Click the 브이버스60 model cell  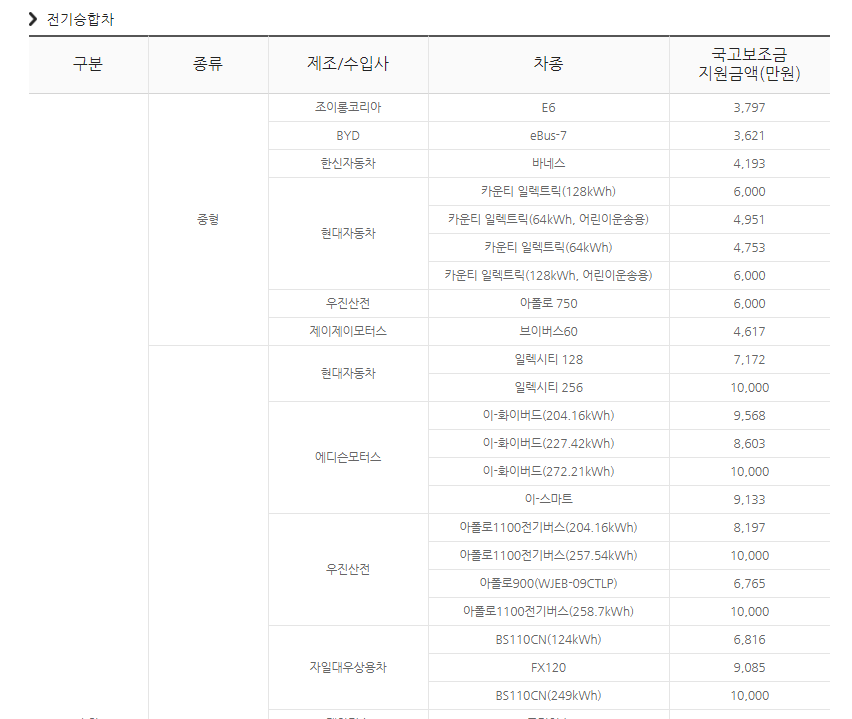(548, 332)
